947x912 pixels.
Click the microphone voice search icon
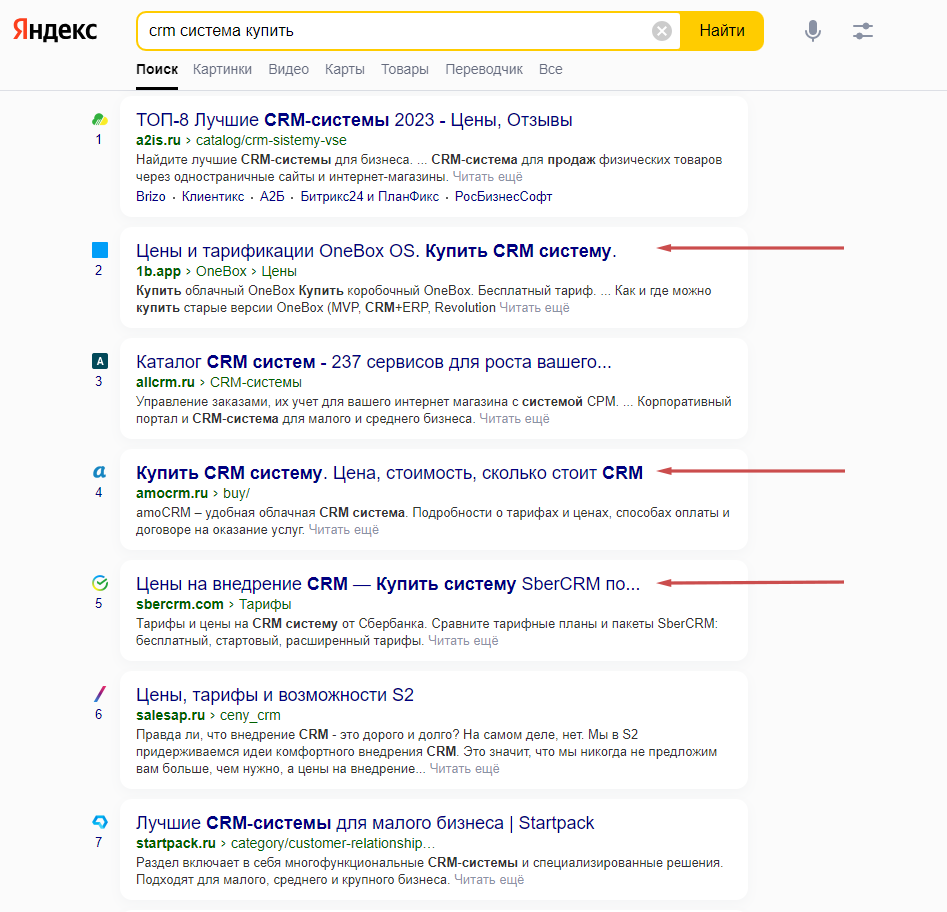(813, 31)
